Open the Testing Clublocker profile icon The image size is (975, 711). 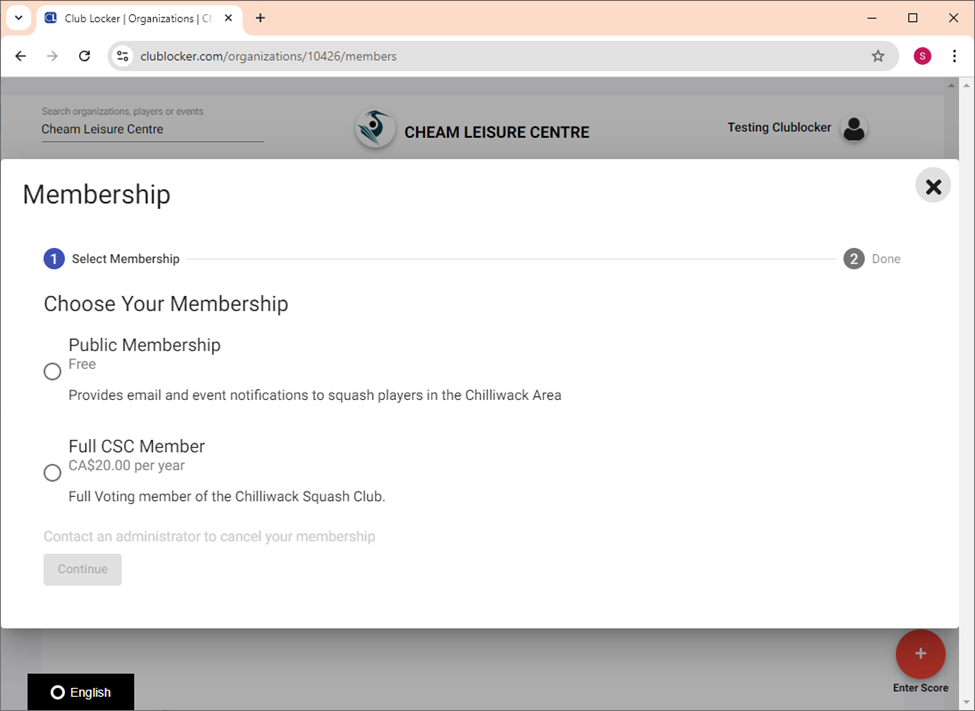[855, 128]
